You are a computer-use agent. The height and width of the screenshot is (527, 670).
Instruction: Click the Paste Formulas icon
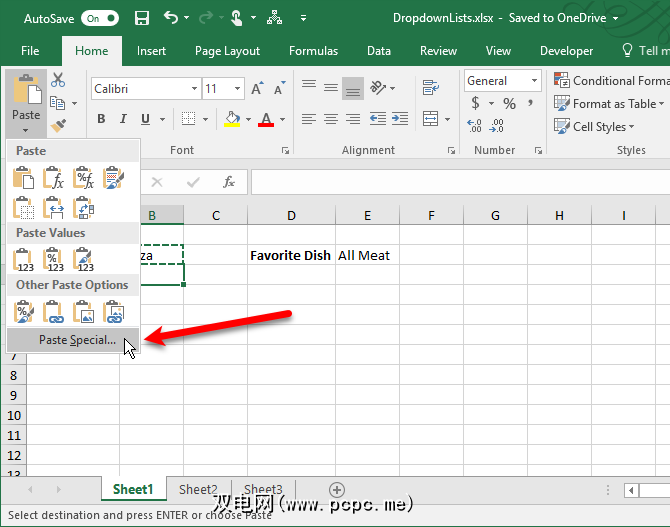54,179
